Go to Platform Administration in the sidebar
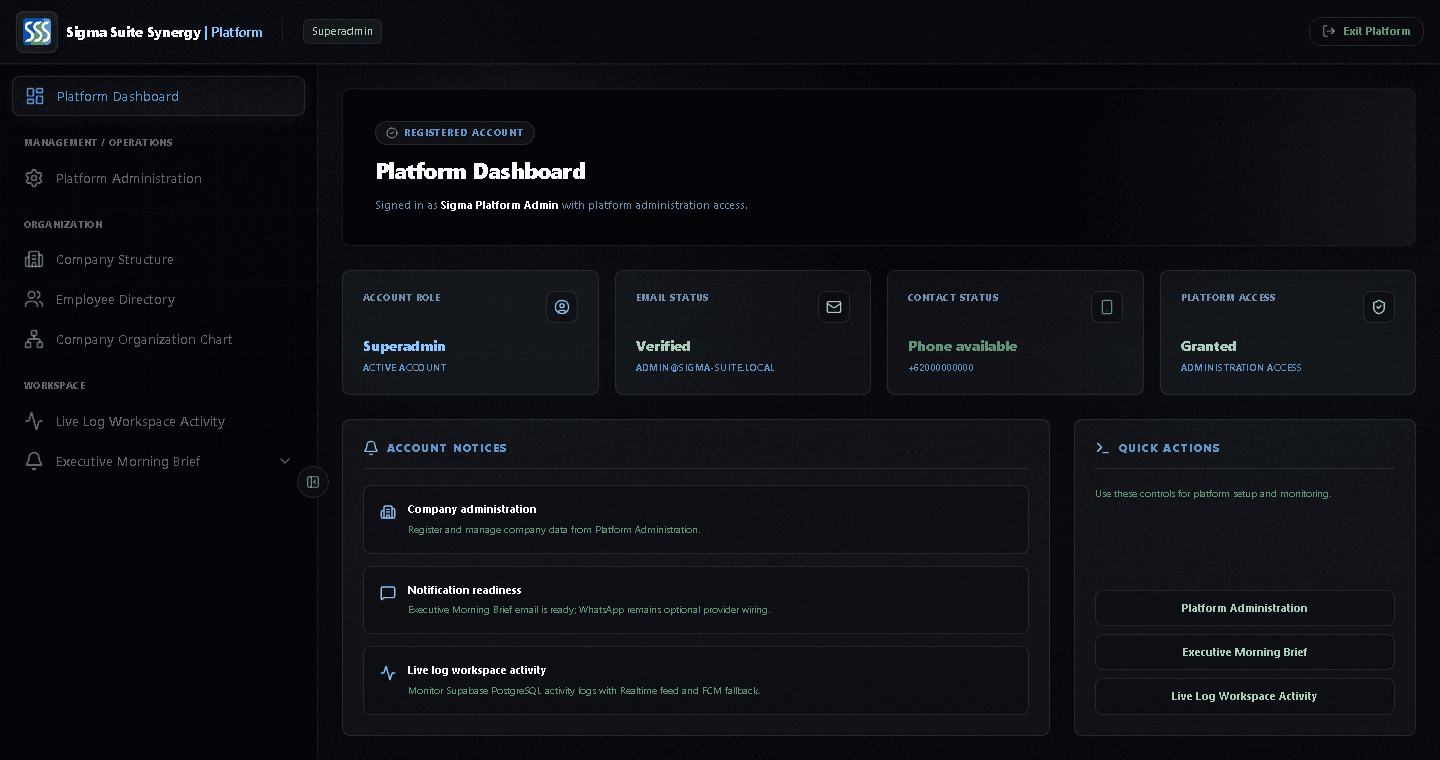This screenshot has height=760, width=1440. pos(158,178)
